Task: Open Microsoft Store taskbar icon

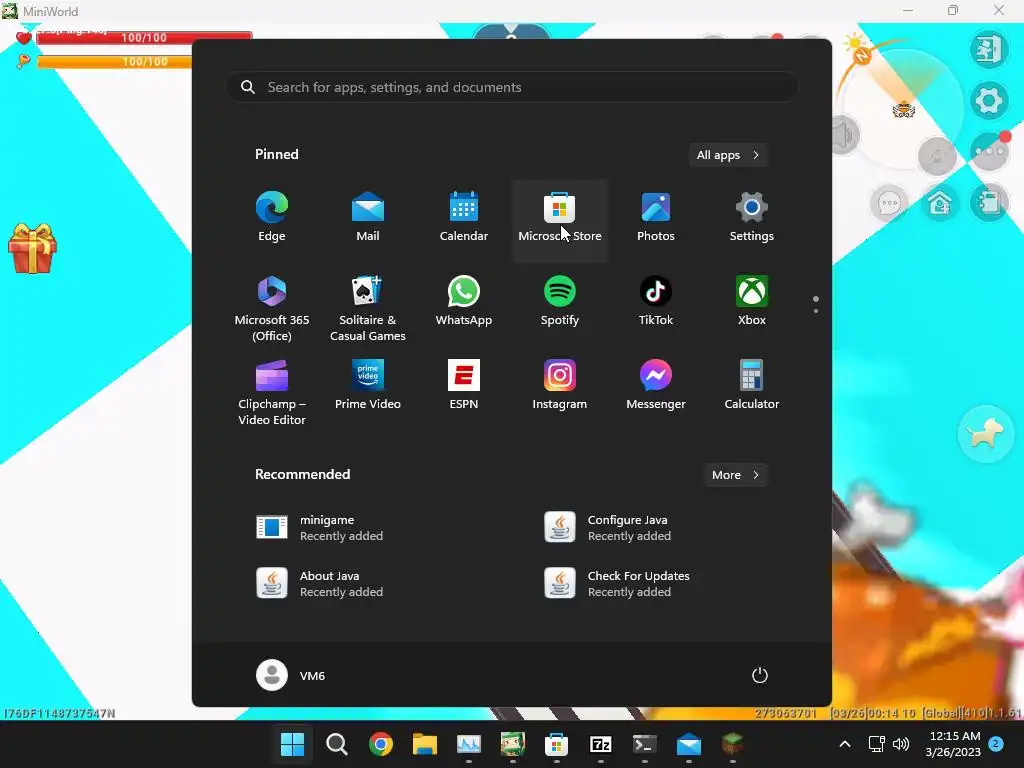Action: pos(556,744)
